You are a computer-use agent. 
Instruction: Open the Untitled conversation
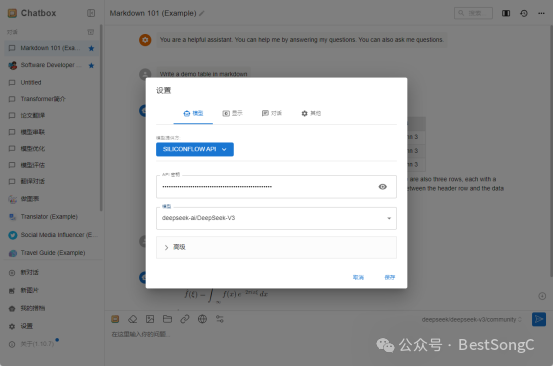51,82
